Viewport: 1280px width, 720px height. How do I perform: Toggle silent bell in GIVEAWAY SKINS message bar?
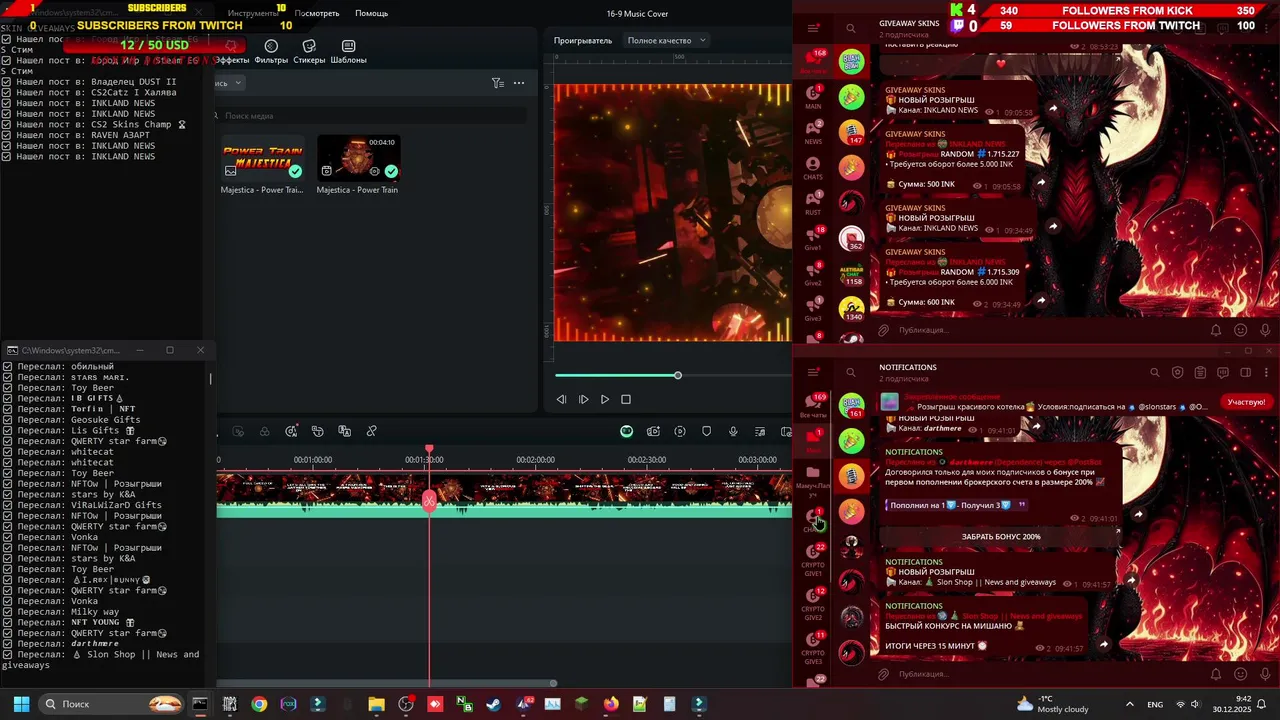(1216, 330)
